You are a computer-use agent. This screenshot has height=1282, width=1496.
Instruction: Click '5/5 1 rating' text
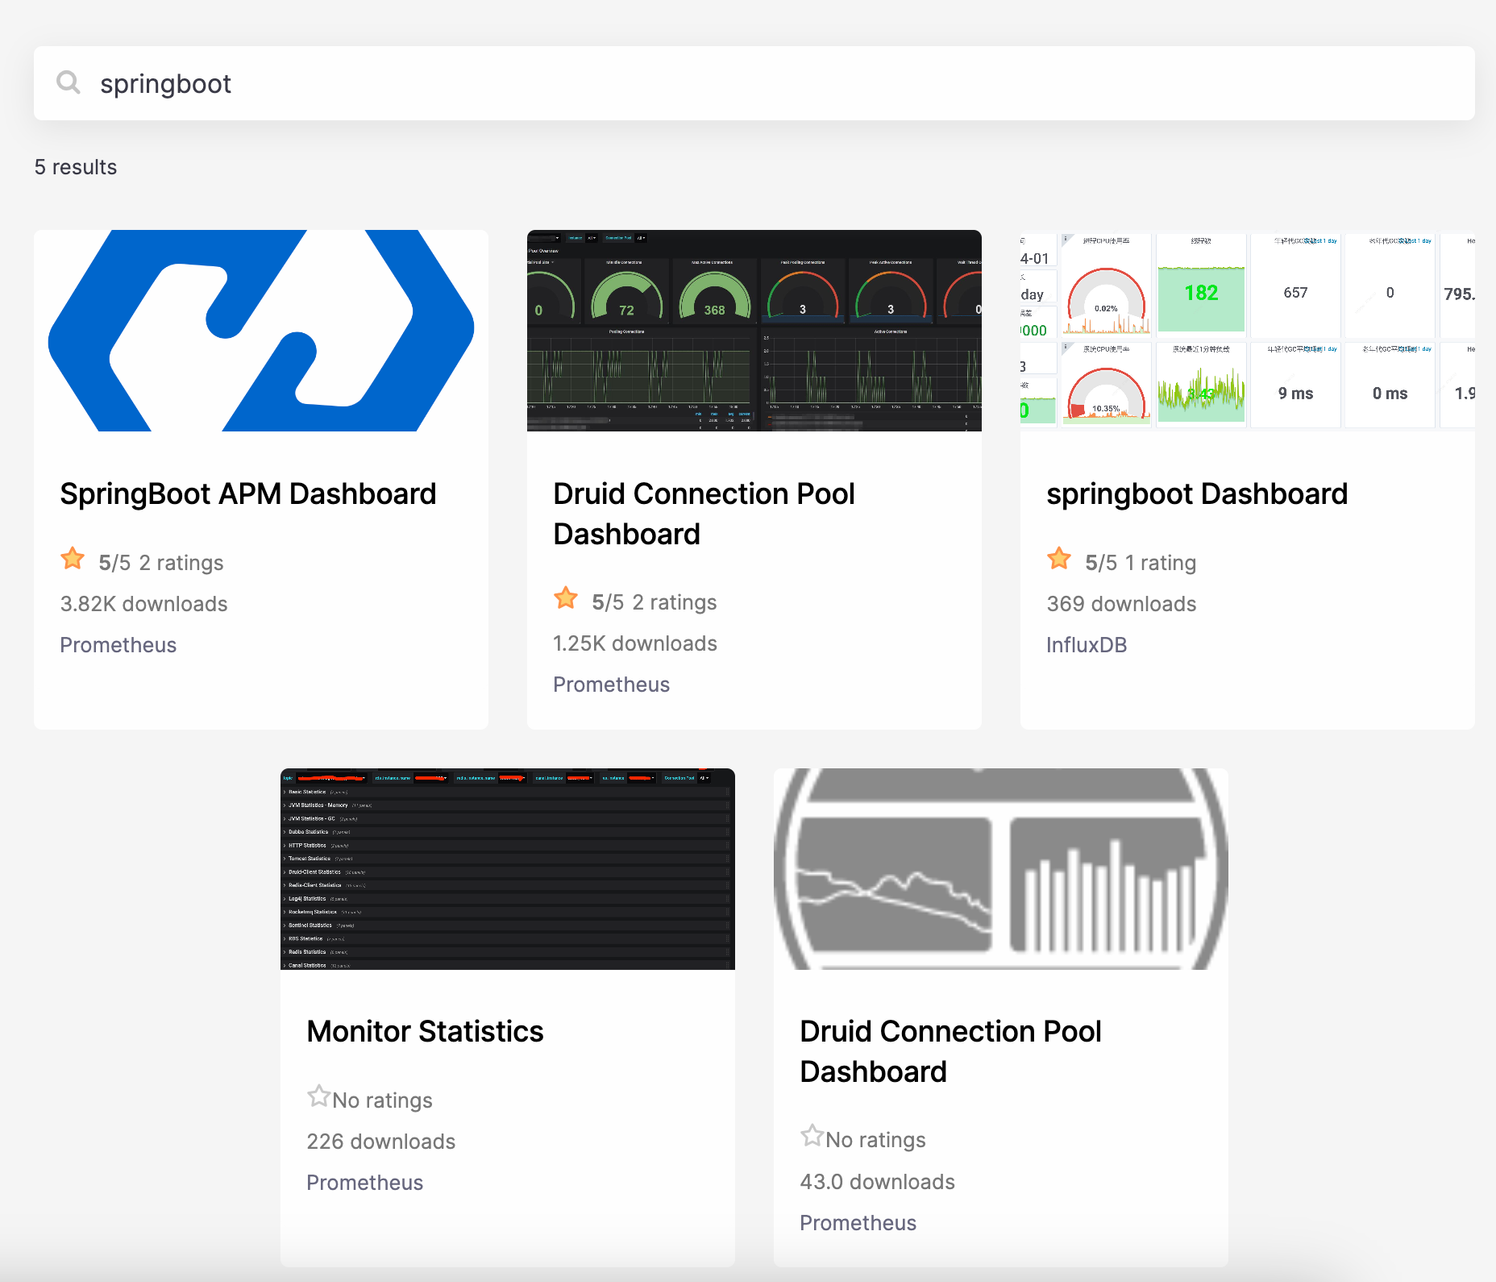click(1141, 563)
